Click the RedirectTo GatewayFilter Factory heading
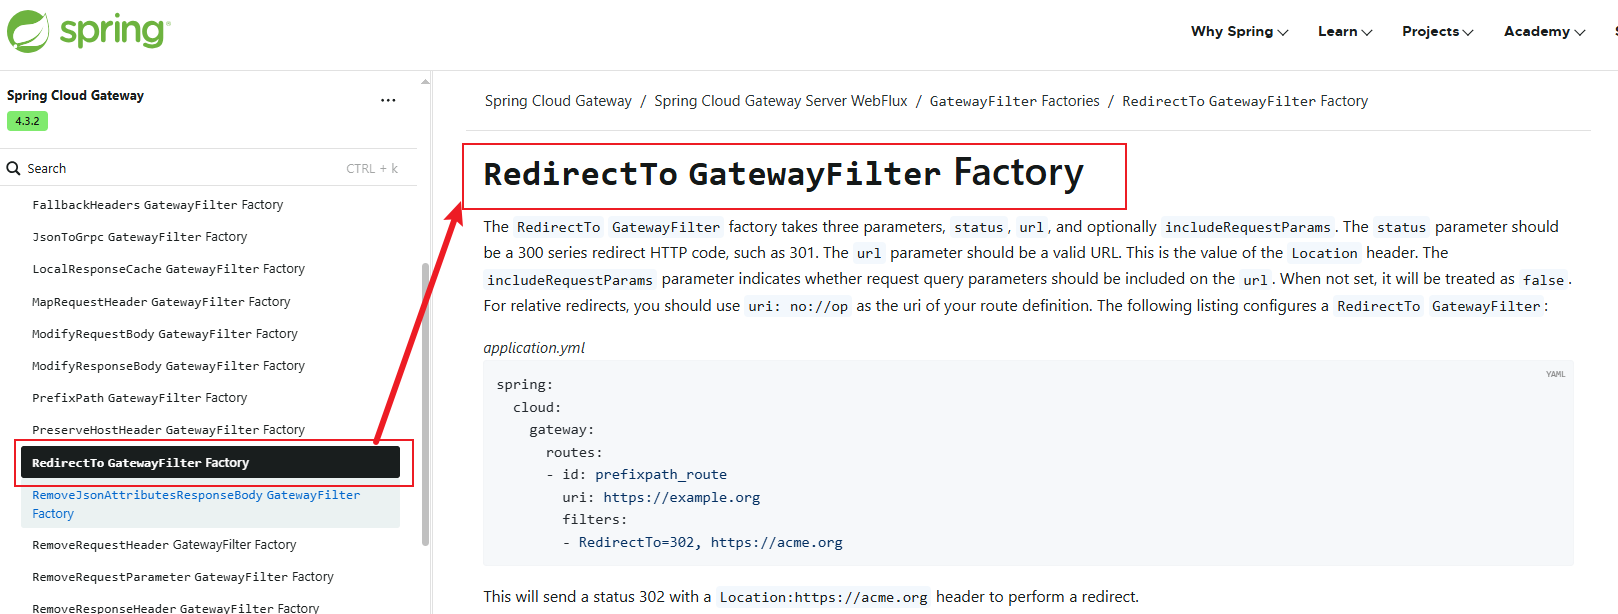The image size is (1618, 614). [x=783, y=173]
